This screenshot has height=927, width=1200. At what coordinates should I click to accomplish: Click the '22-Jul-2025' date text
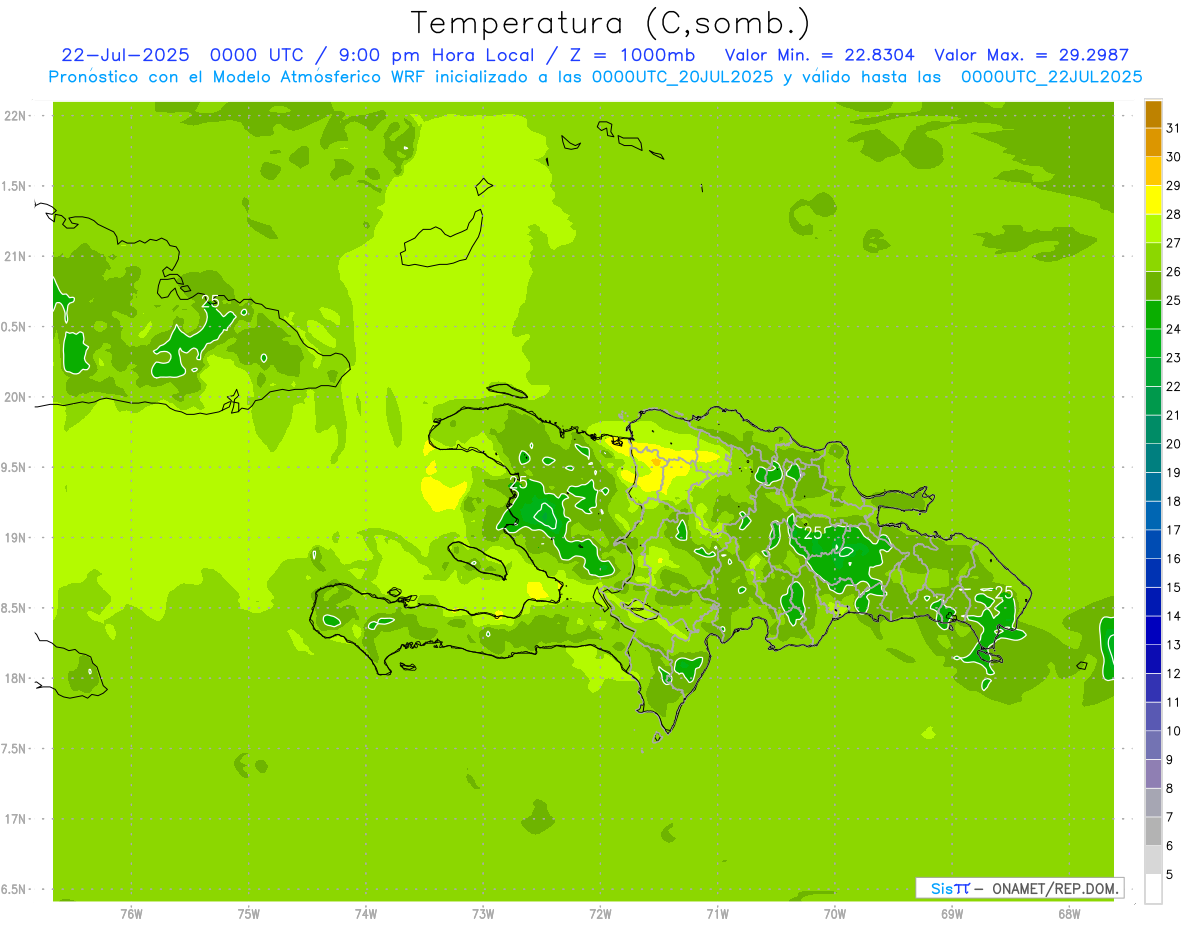point(125,55)
